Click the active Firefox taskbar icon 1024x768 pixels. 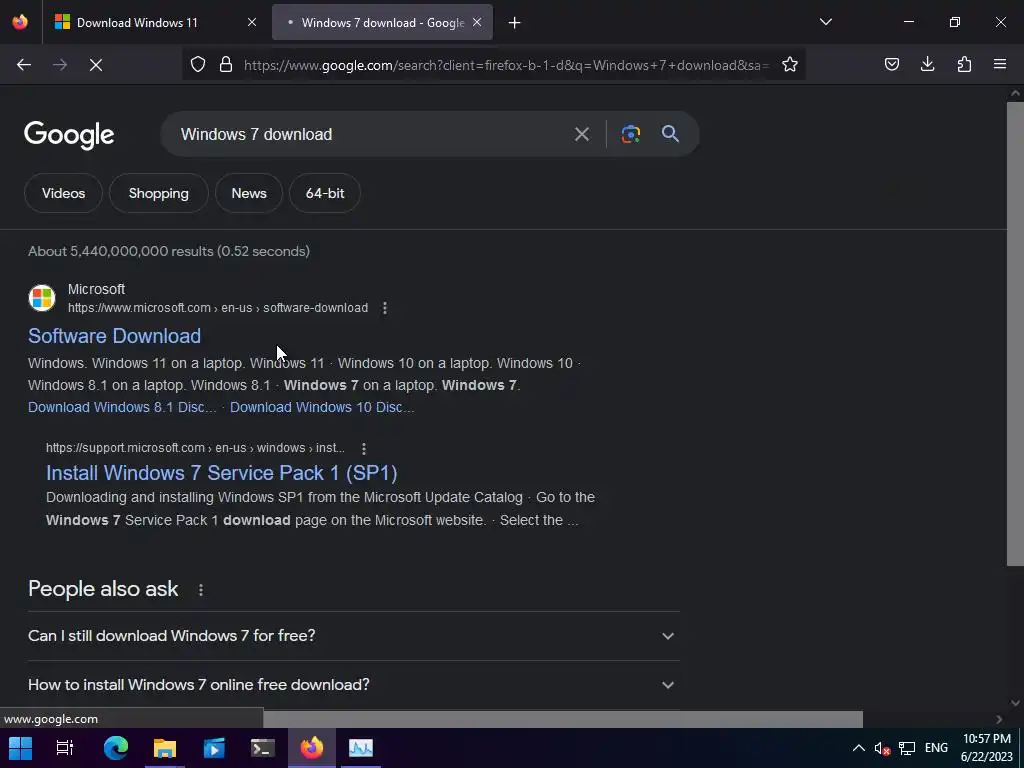[312, 748]
